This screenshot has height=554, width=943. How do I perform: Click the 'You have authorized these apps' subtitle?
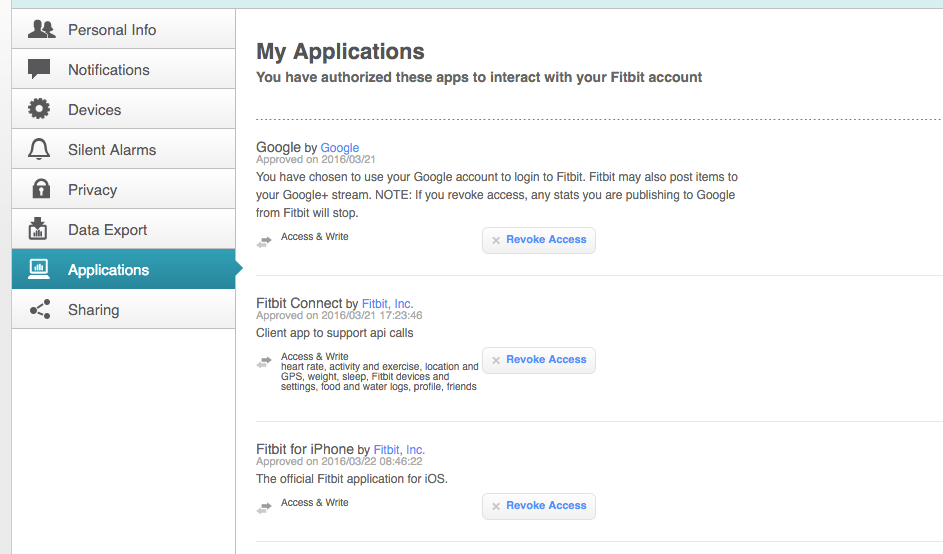pos(479,77)
